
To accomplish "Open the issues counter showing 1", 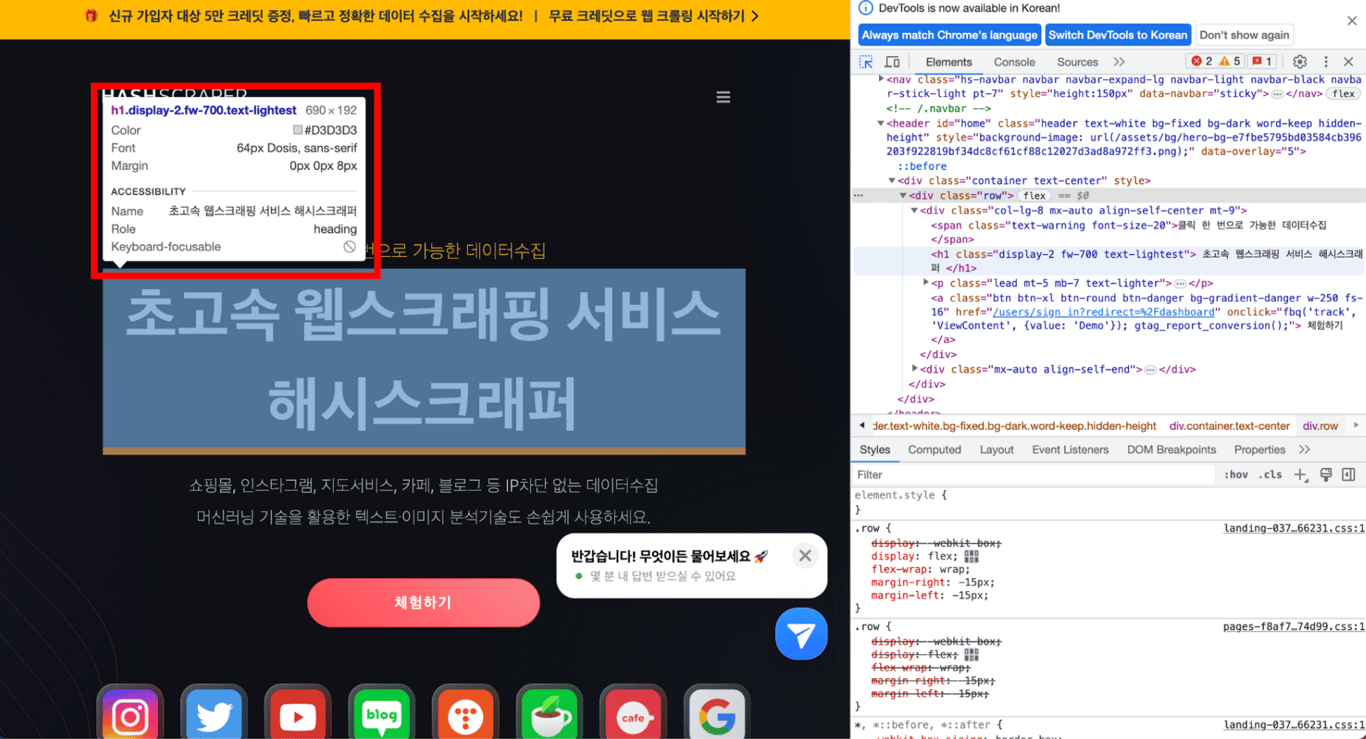I will point(1263,62).
